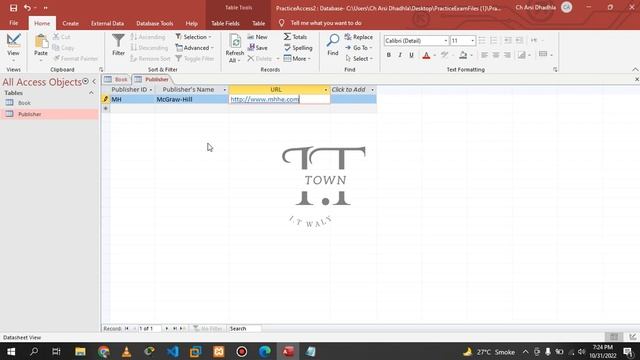Expand the Select dropdown in Find group

coord(359,59)
